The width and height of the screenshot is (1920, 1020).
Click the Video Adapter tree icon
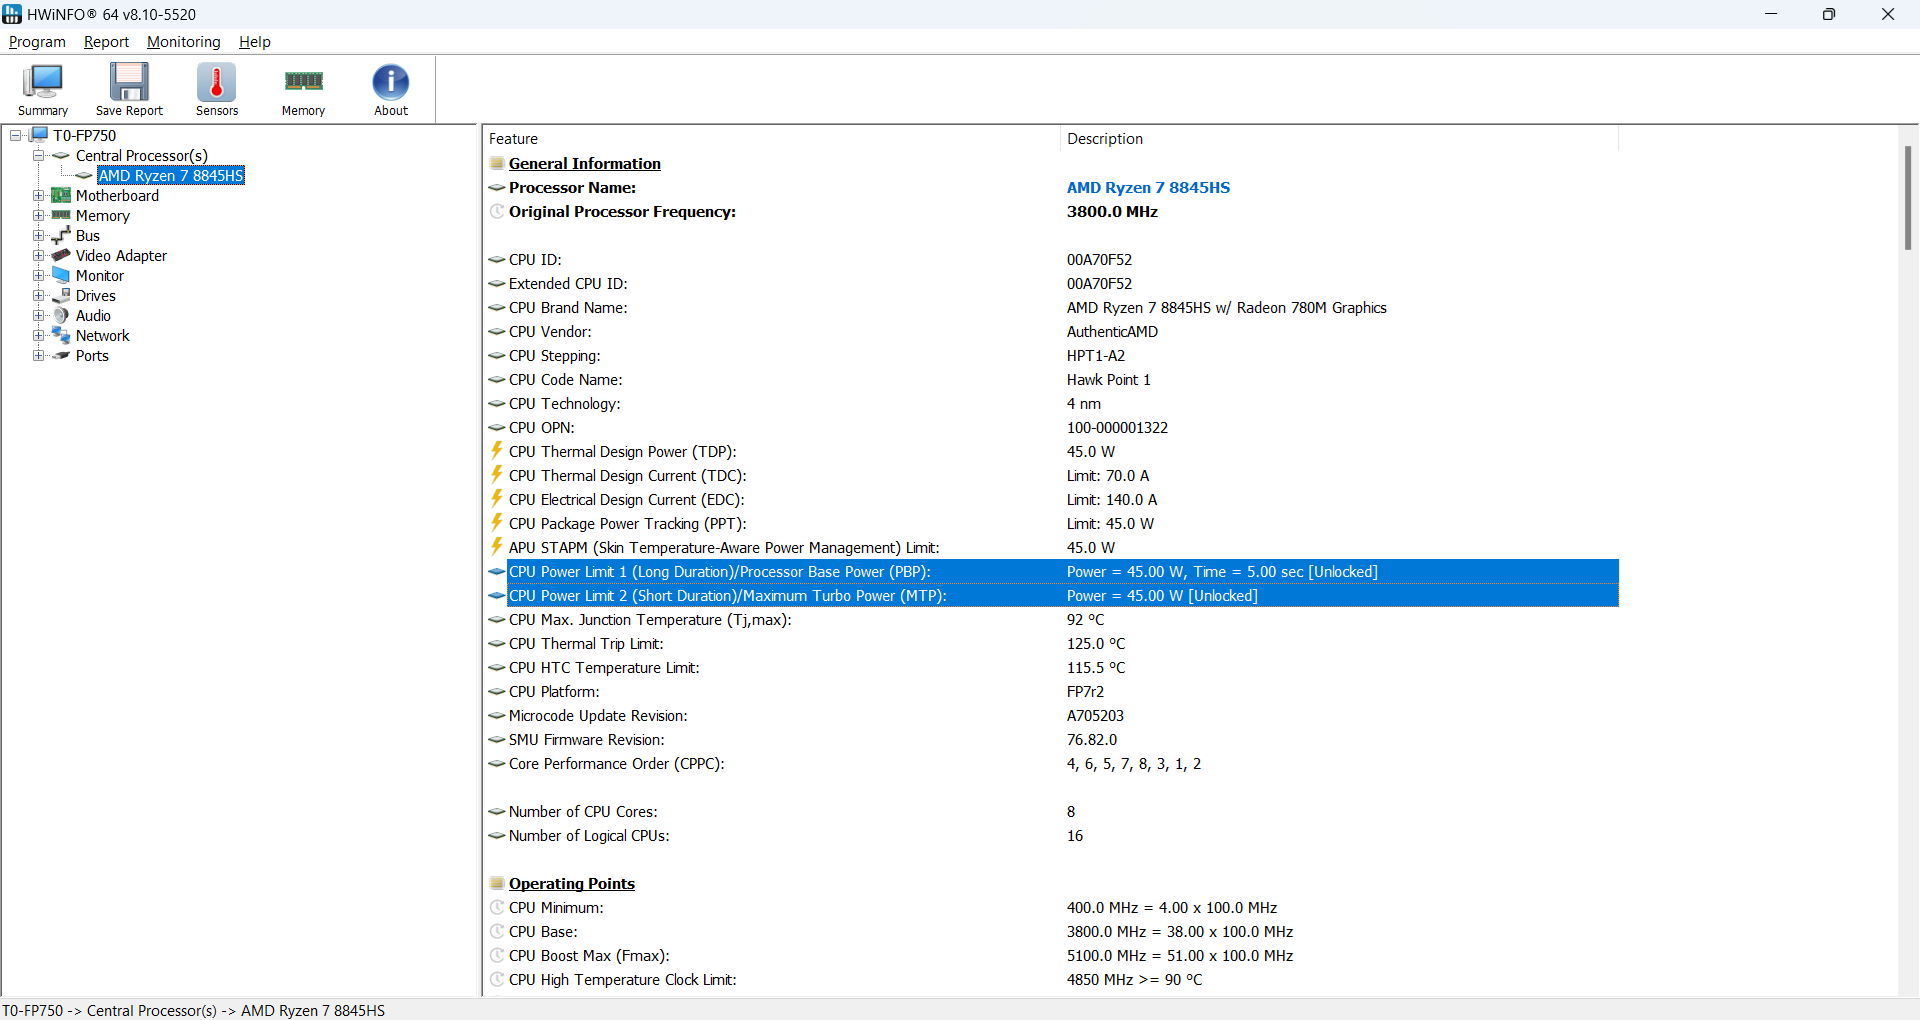pos(61,255)
